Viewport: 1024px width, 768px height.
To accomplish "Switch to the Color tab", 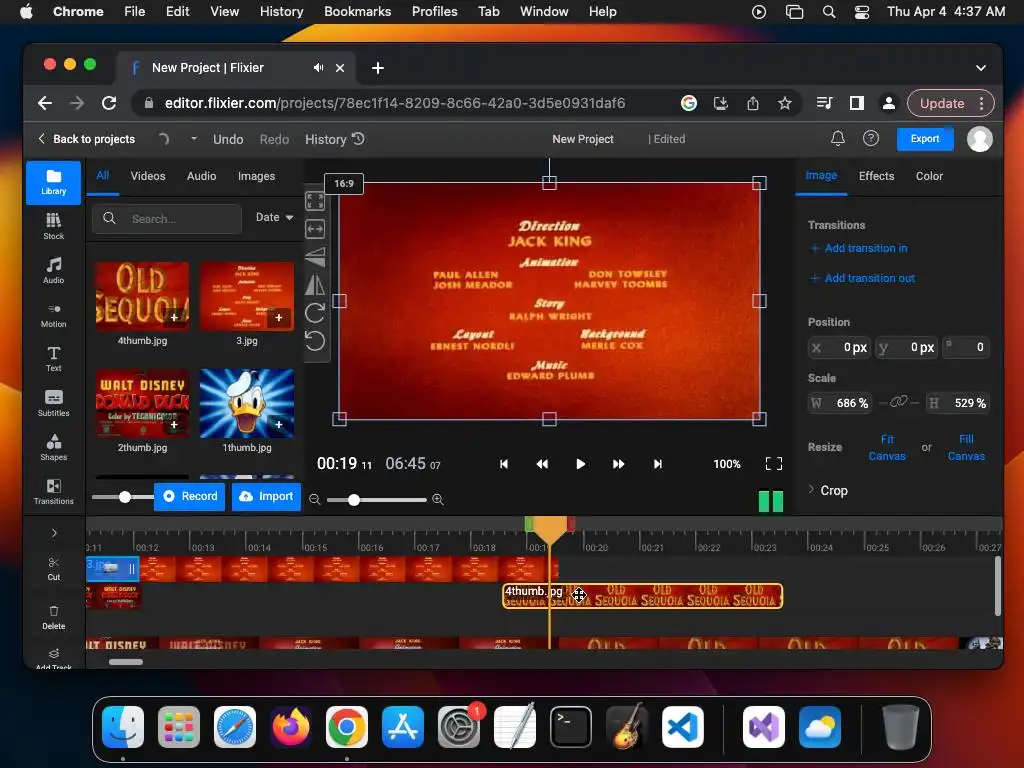I will (x=929, y=176).
